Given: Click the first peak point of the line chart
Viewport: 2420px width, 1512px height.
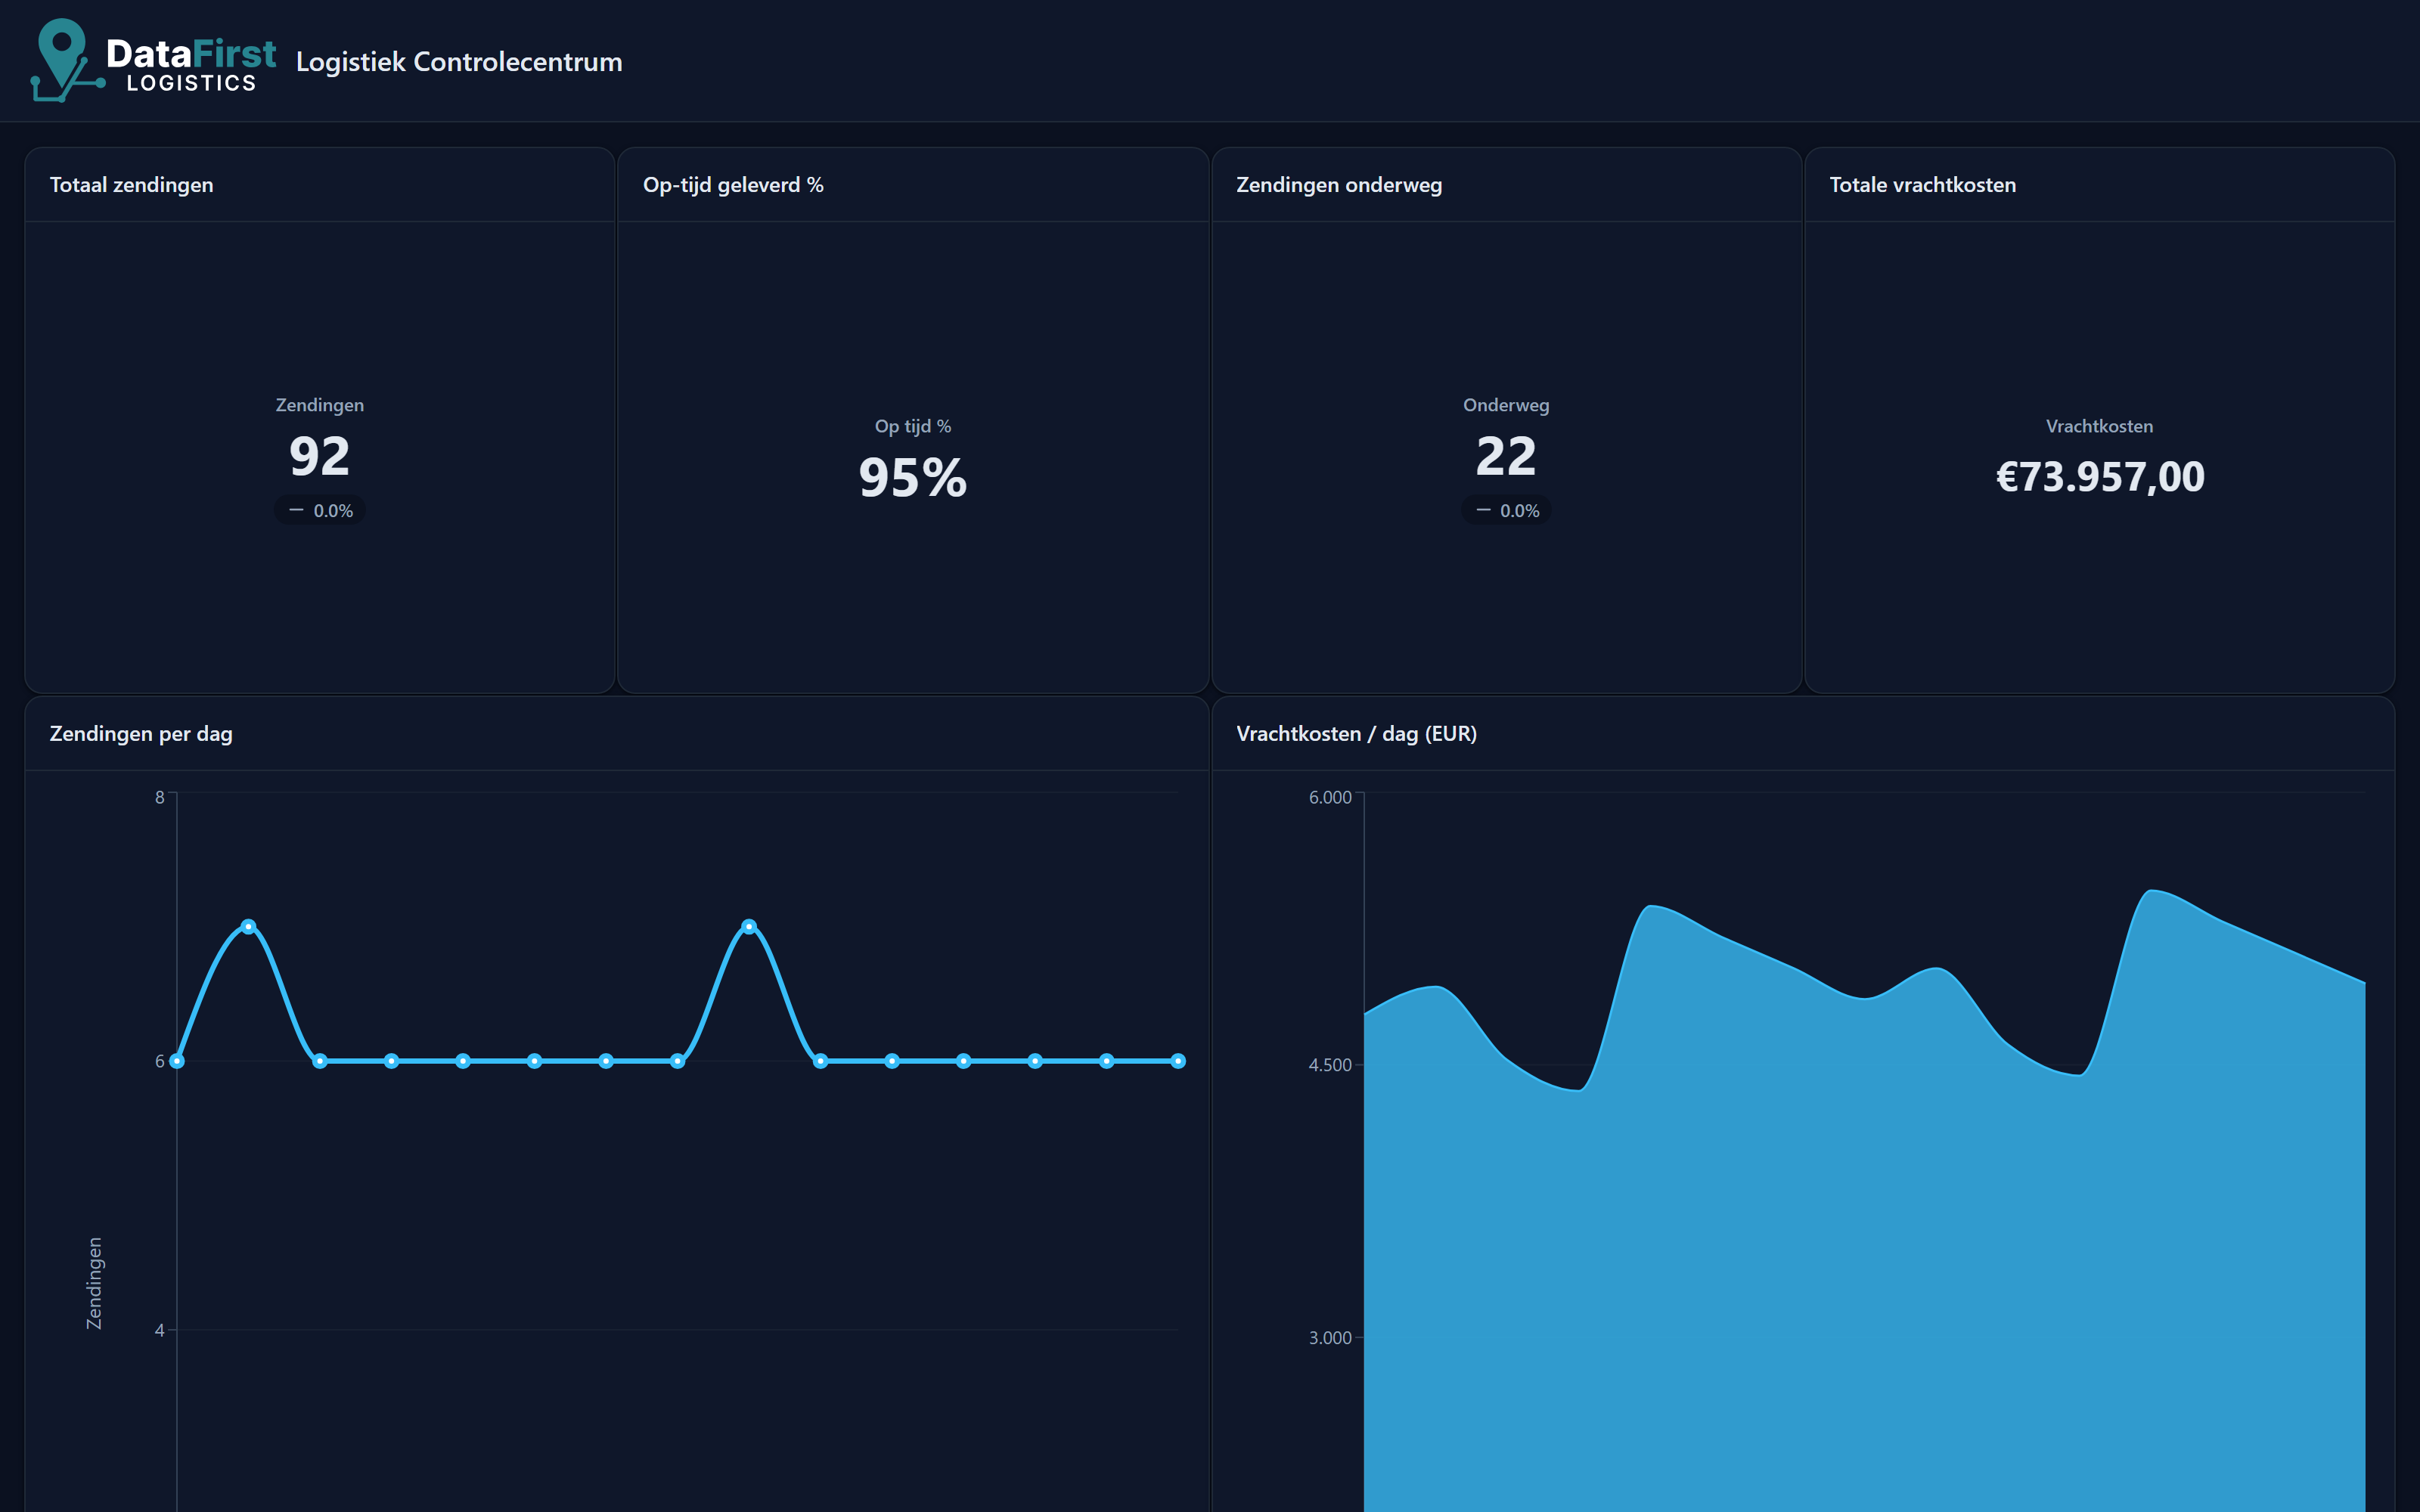Looking at the screenshot, I should (x=249, y=927).
